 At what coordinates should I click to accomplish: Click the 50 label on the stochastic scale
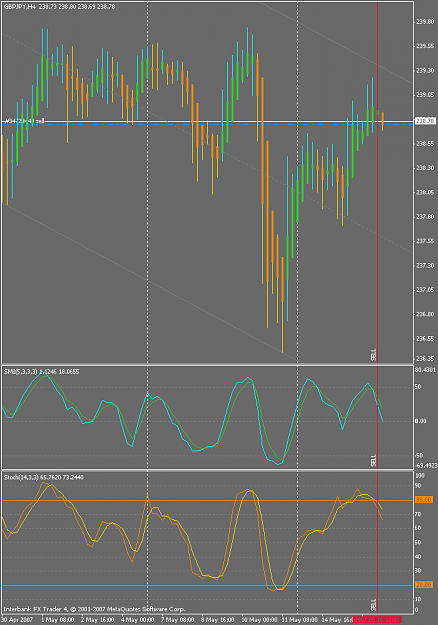click(418, 542)
